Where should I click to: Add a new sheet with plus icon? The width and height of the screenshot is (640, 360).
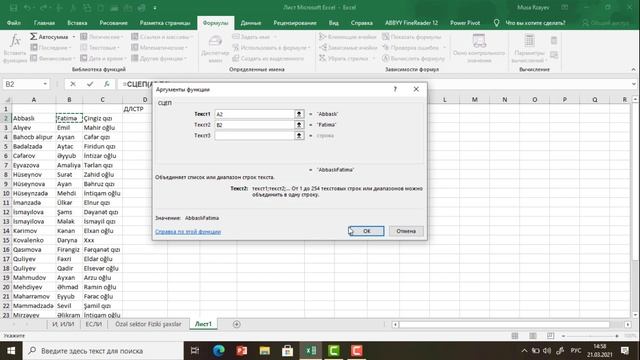pyautogui.click(x=236, y=324)
